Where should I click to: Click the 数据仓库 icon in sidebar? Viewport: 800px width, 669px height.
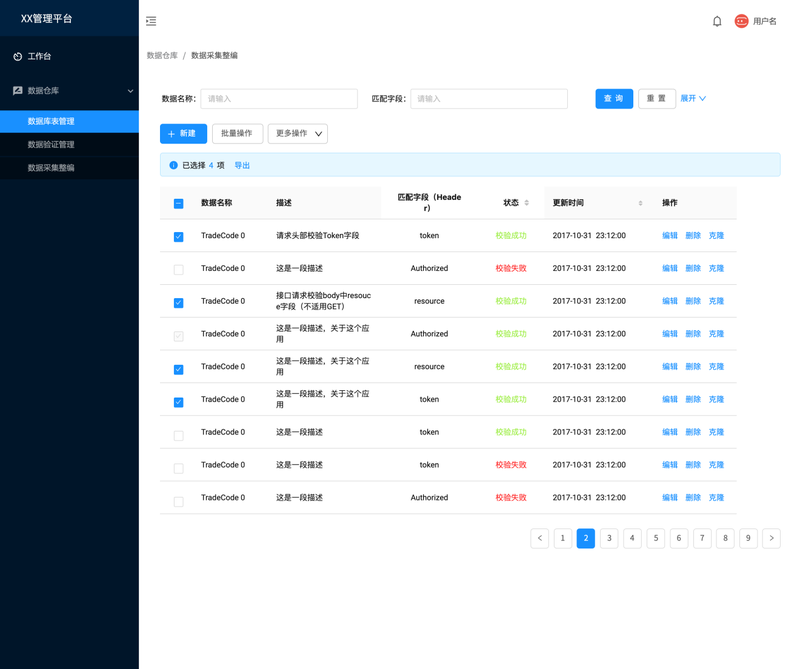[17, 91]
